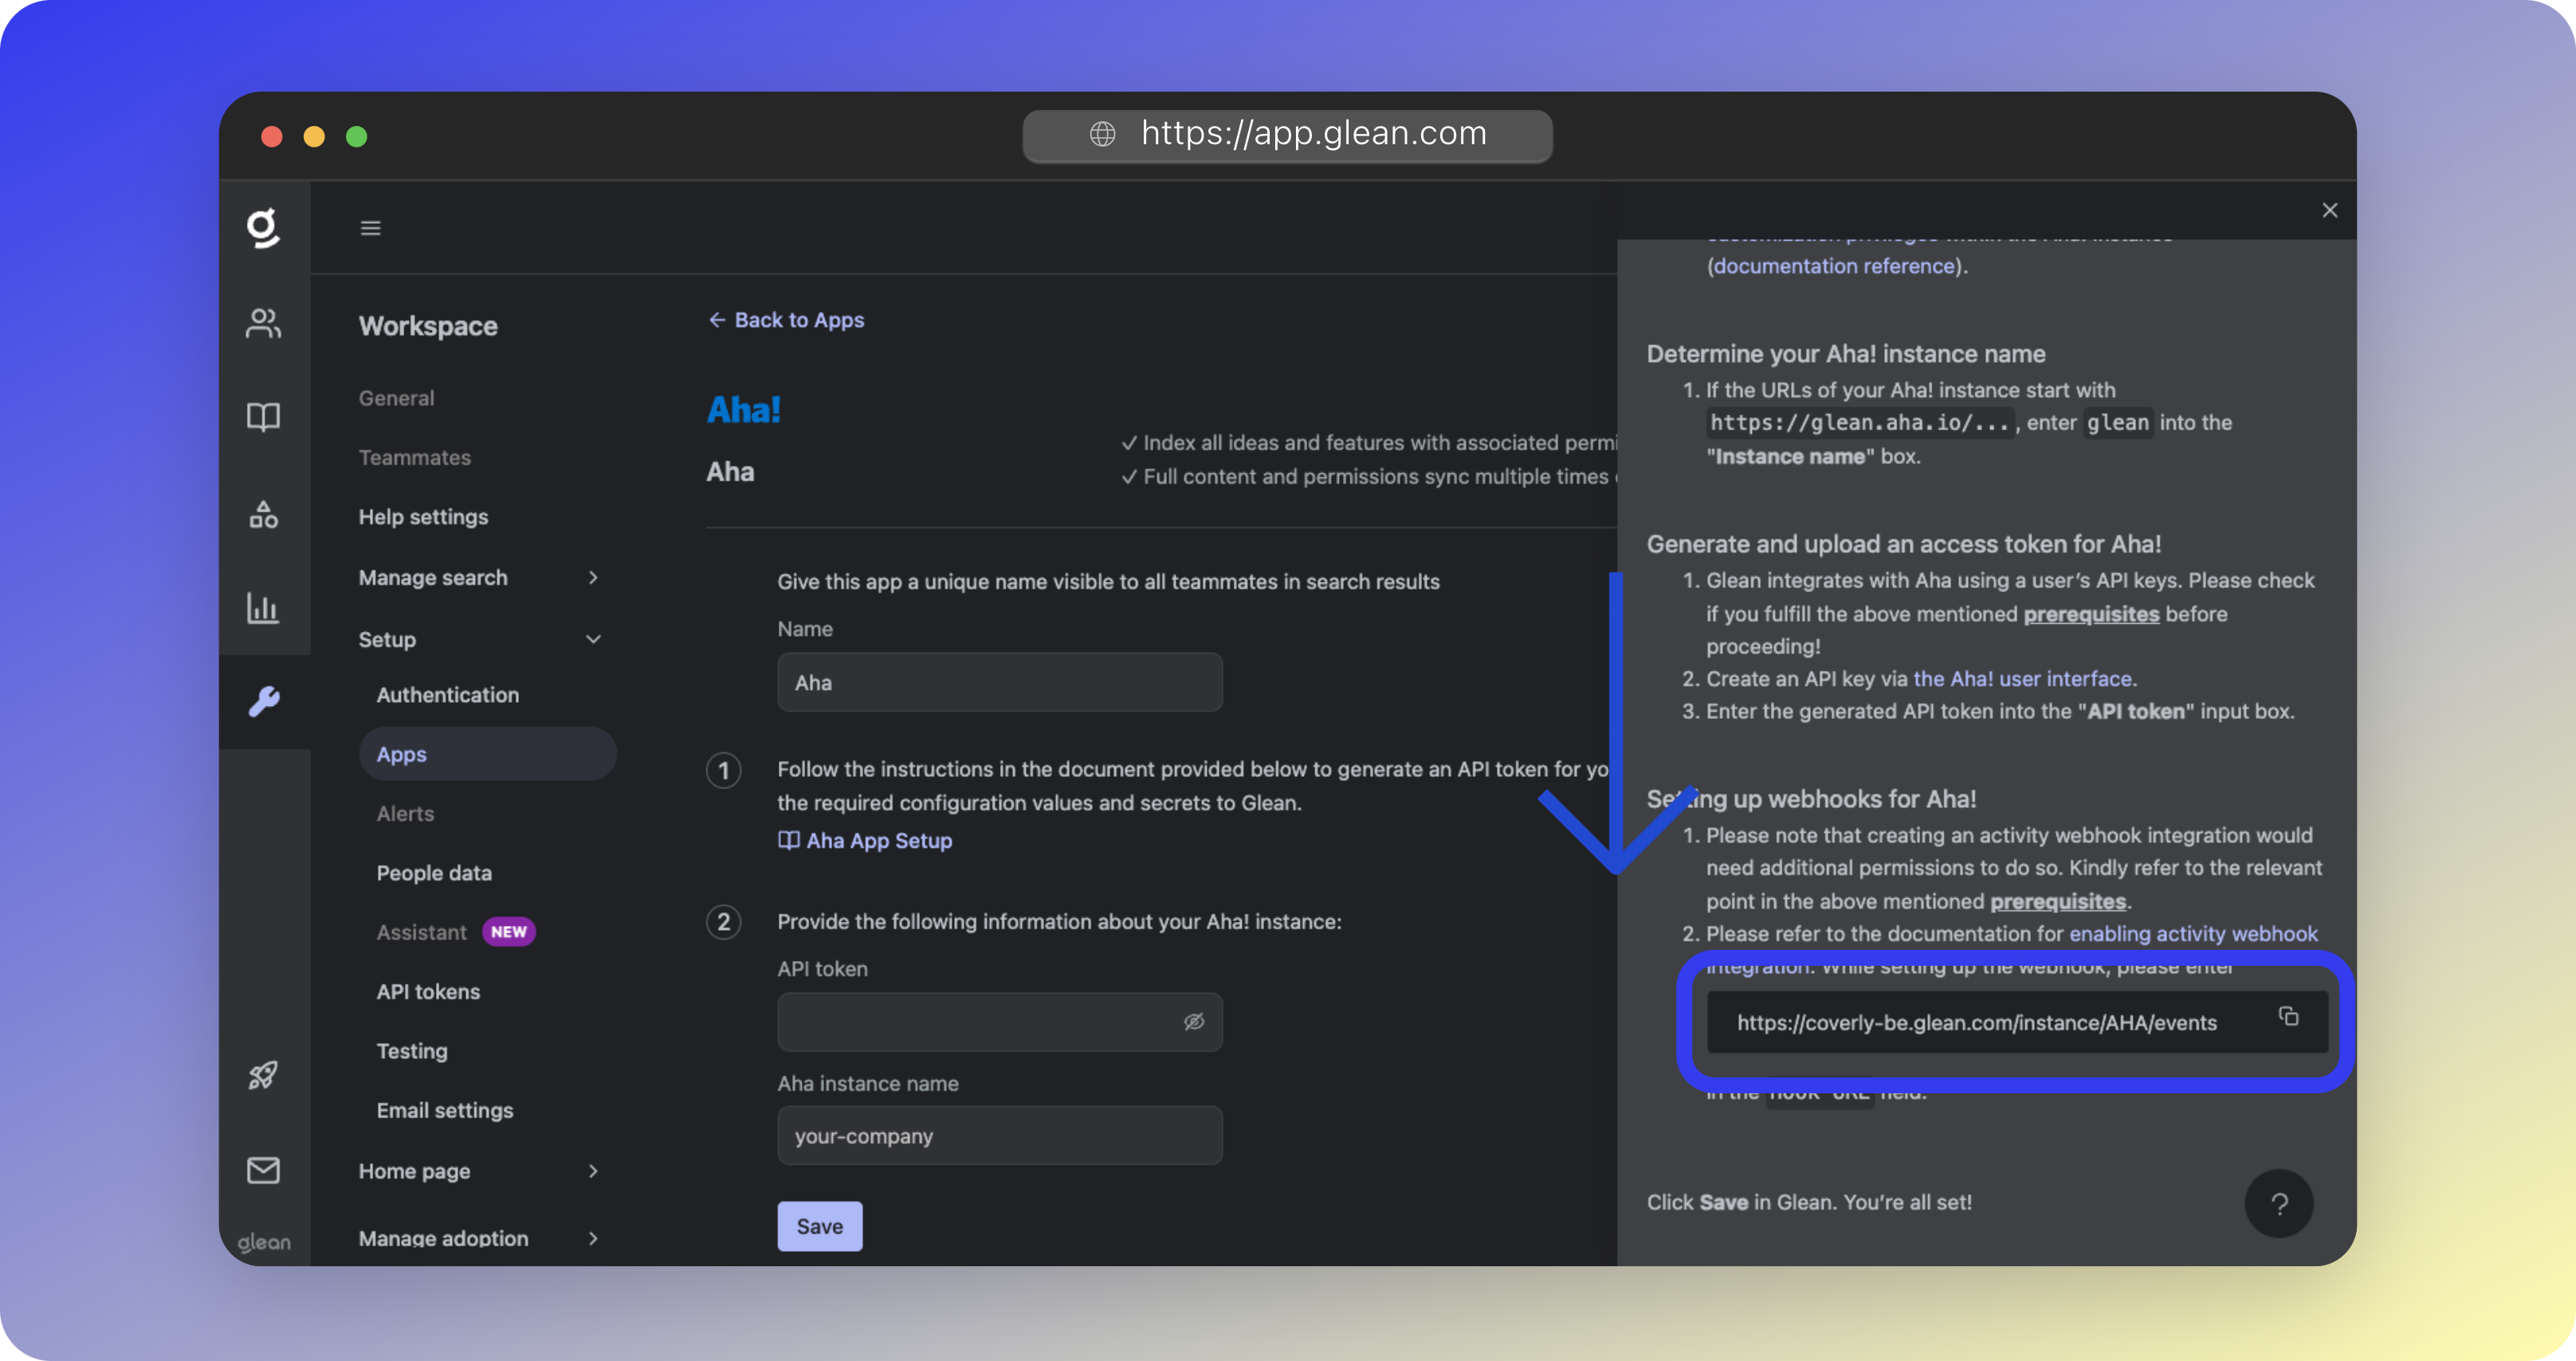This screenshot has width=2576, height=1361.
Task: Expand the Home page section
Action: click(592, 1171)
